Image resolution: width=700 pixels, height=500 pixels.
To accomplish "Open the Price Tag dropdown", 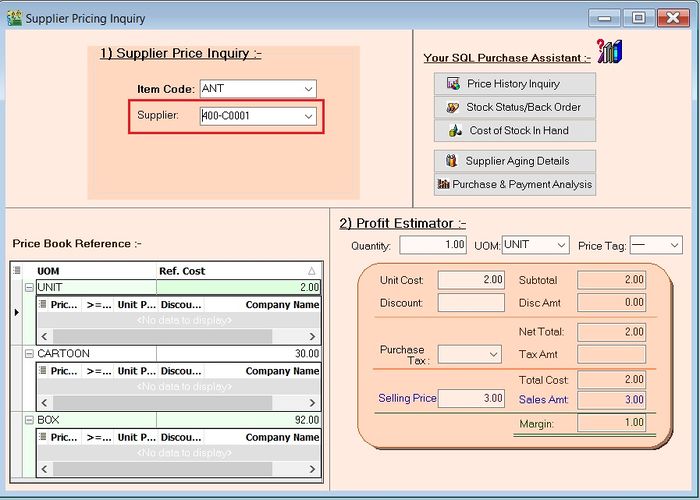I will (x=674, y=245).
